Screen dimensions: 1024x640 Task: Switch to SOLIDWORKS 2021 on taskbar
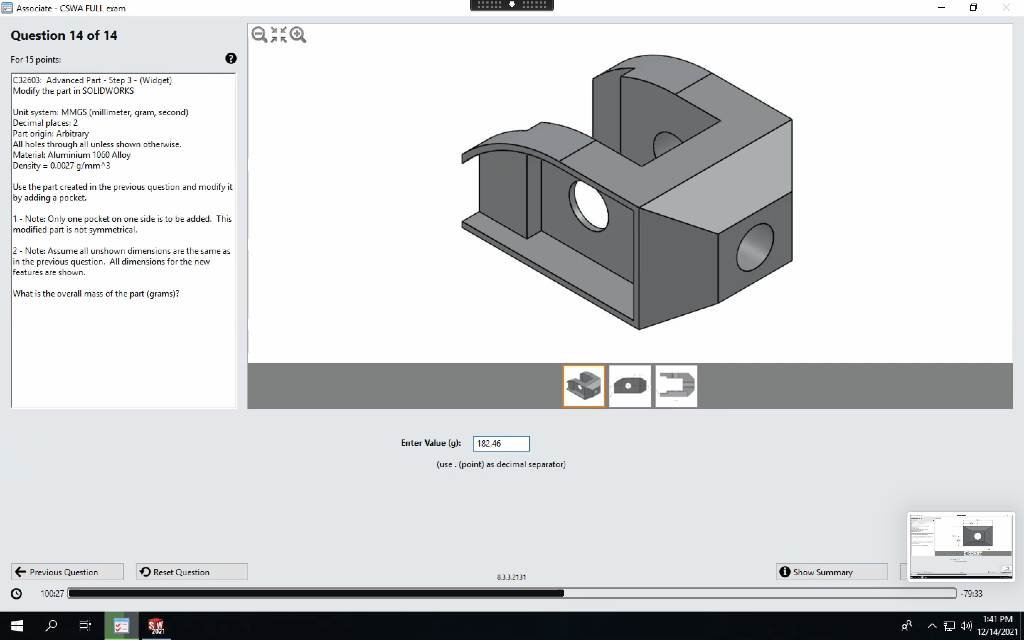click(x=155, y=626)
